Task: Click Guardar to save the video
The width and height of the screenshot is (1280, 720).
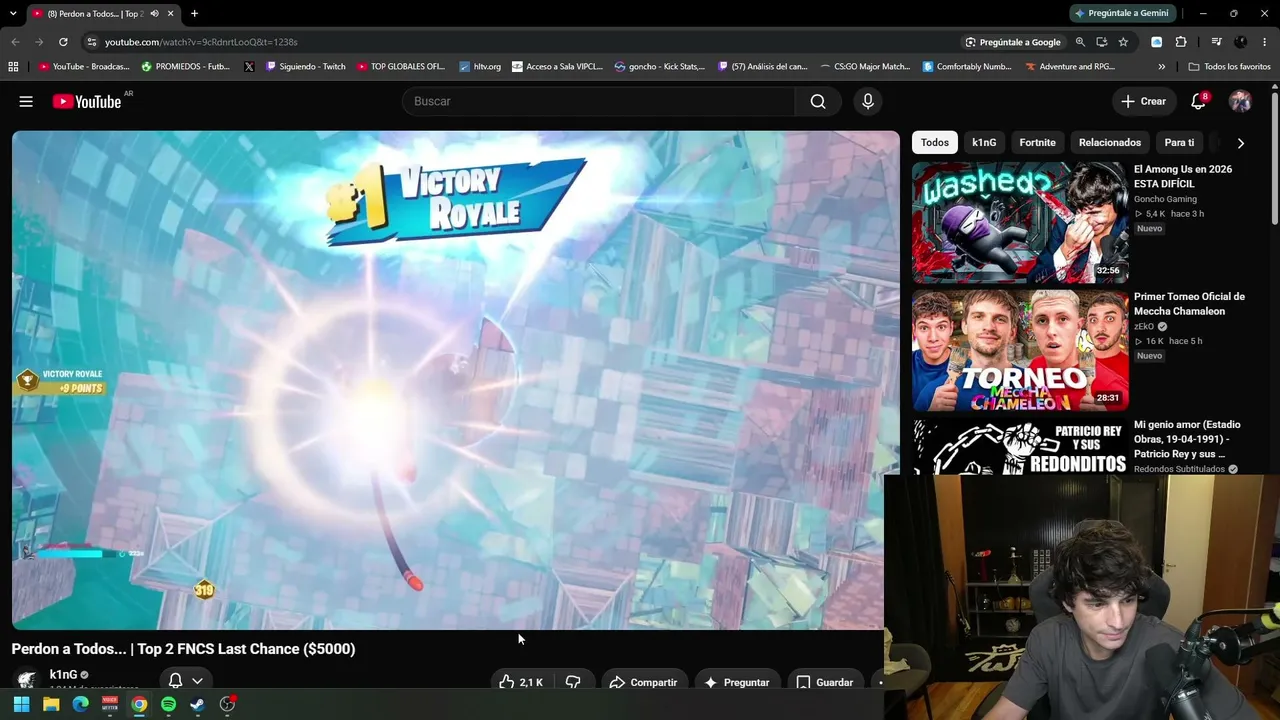Action: [x=825, y=682]
